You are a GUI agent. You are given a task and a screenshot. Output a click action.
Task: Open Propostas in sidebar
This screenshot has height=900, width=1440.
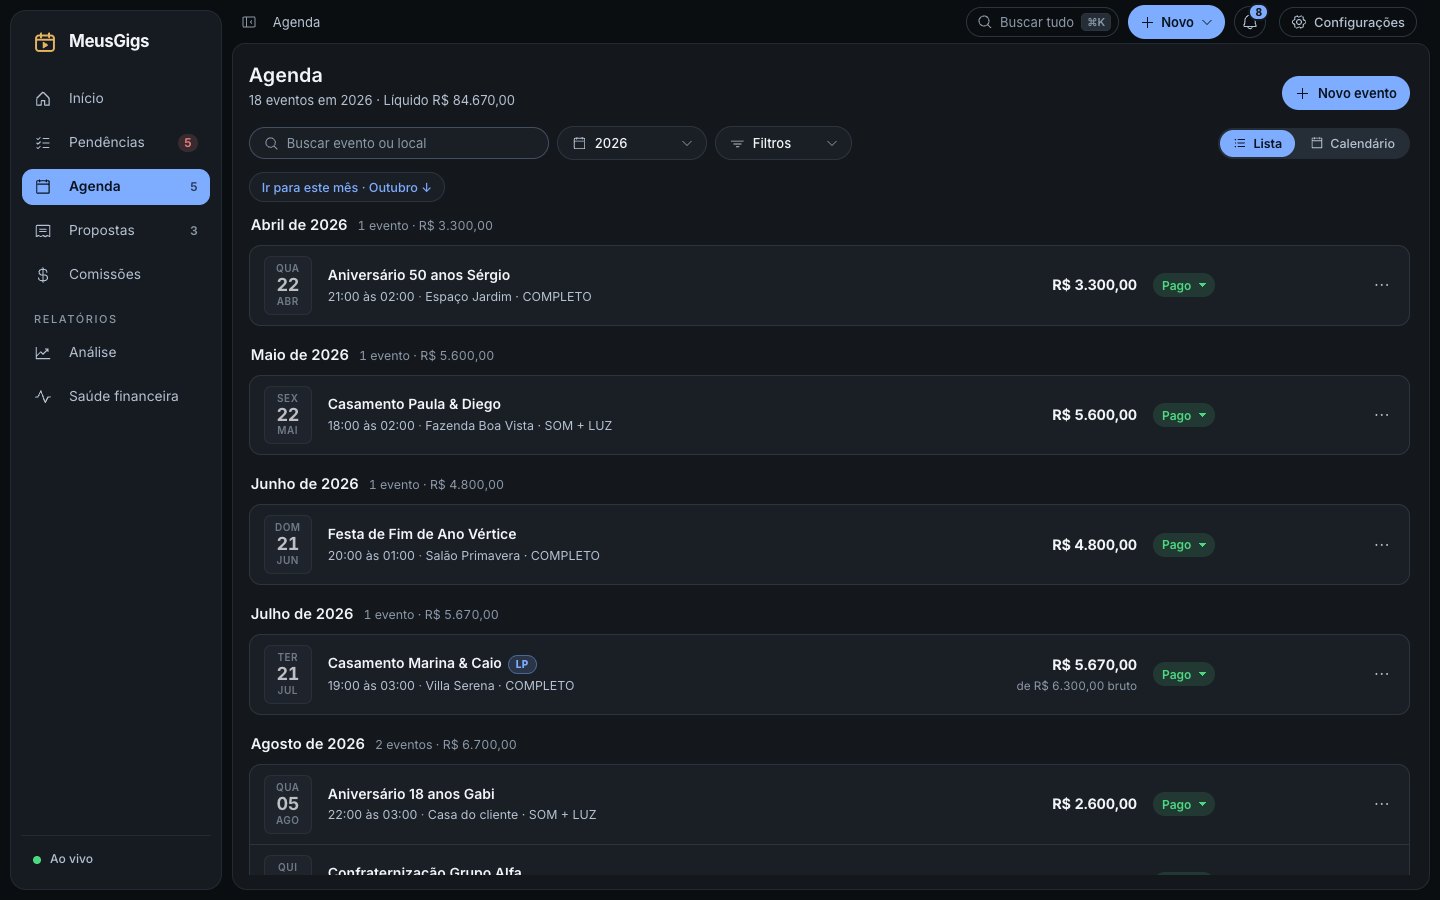coord(116,231)
